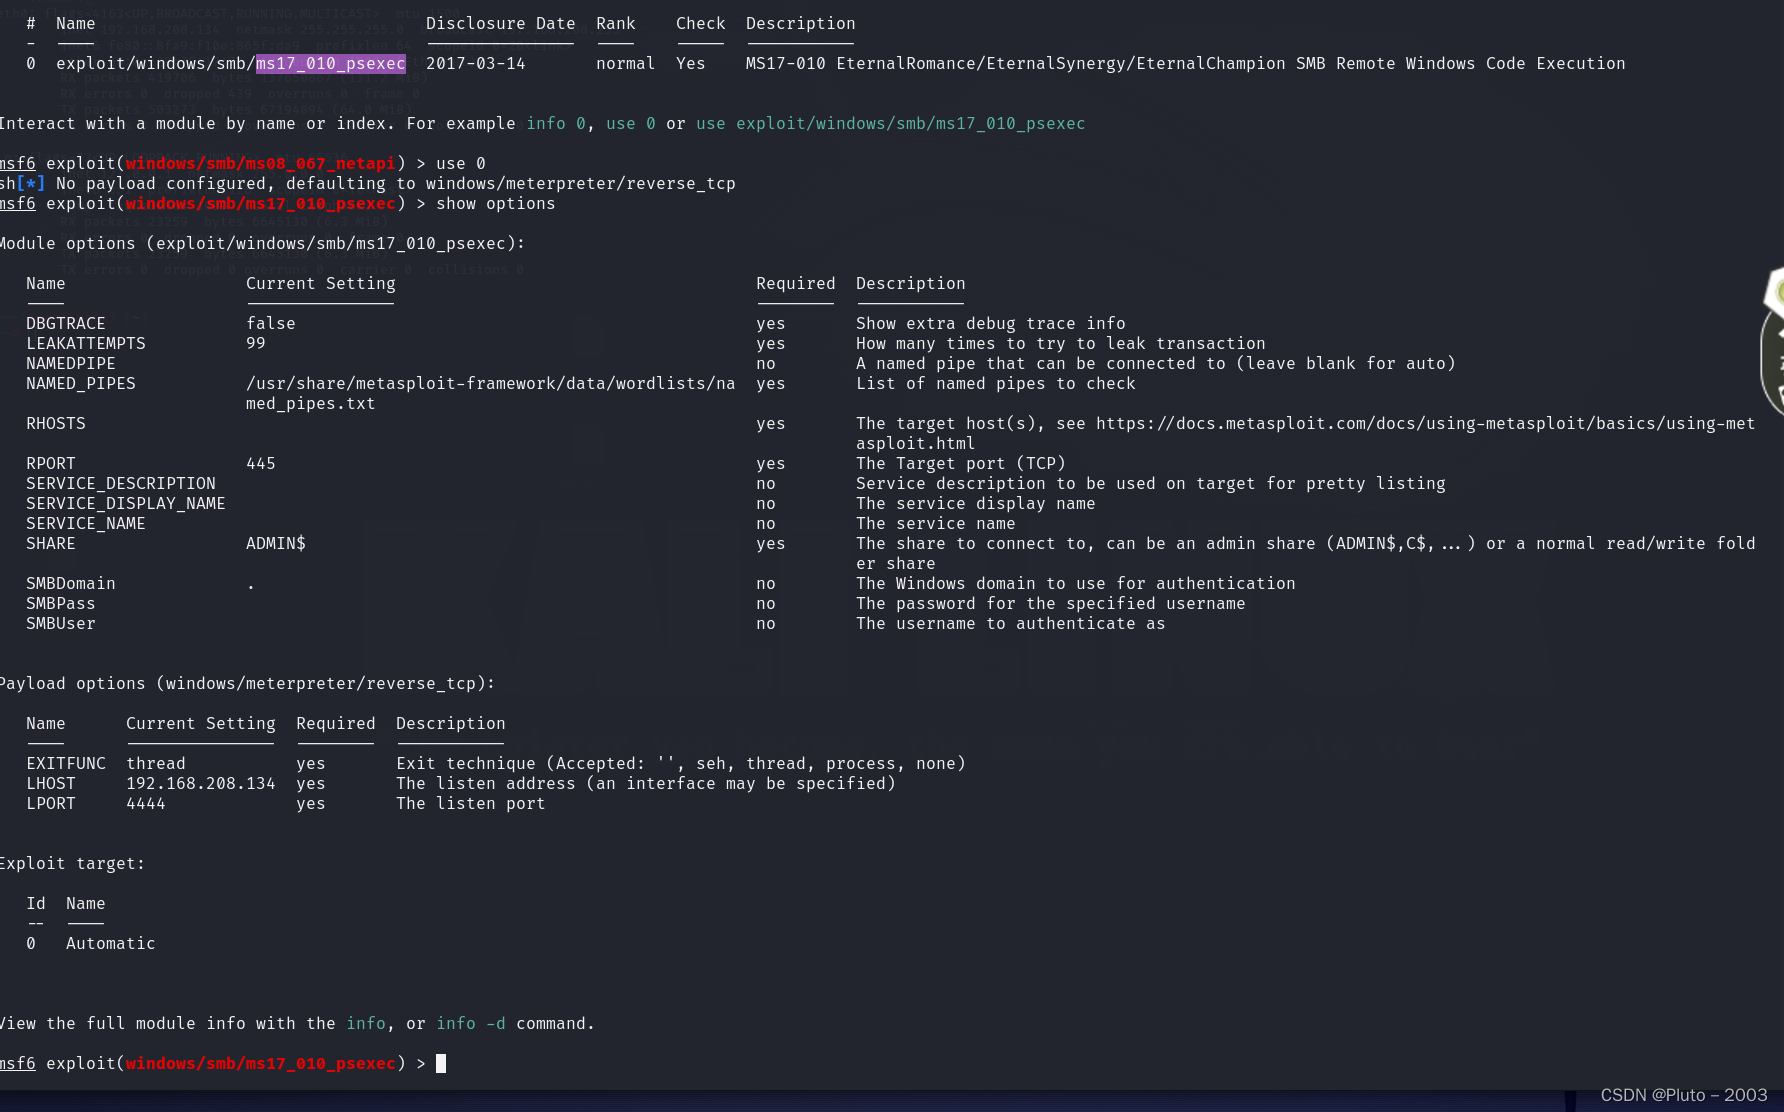Click the 'Exploit target:' heading
Image resolution: width=1784 pixels, height=1112 pixels.
[72, 864]
